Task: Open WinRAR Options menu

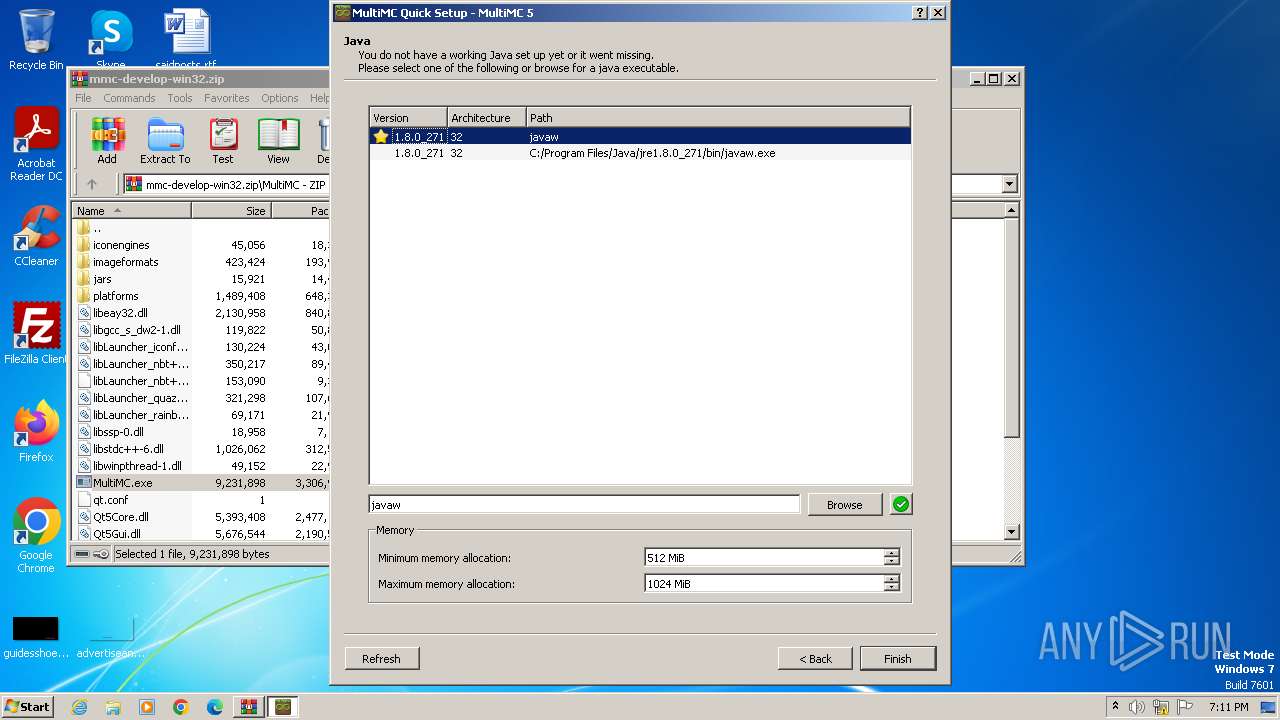Action: (x=280, y=98)
